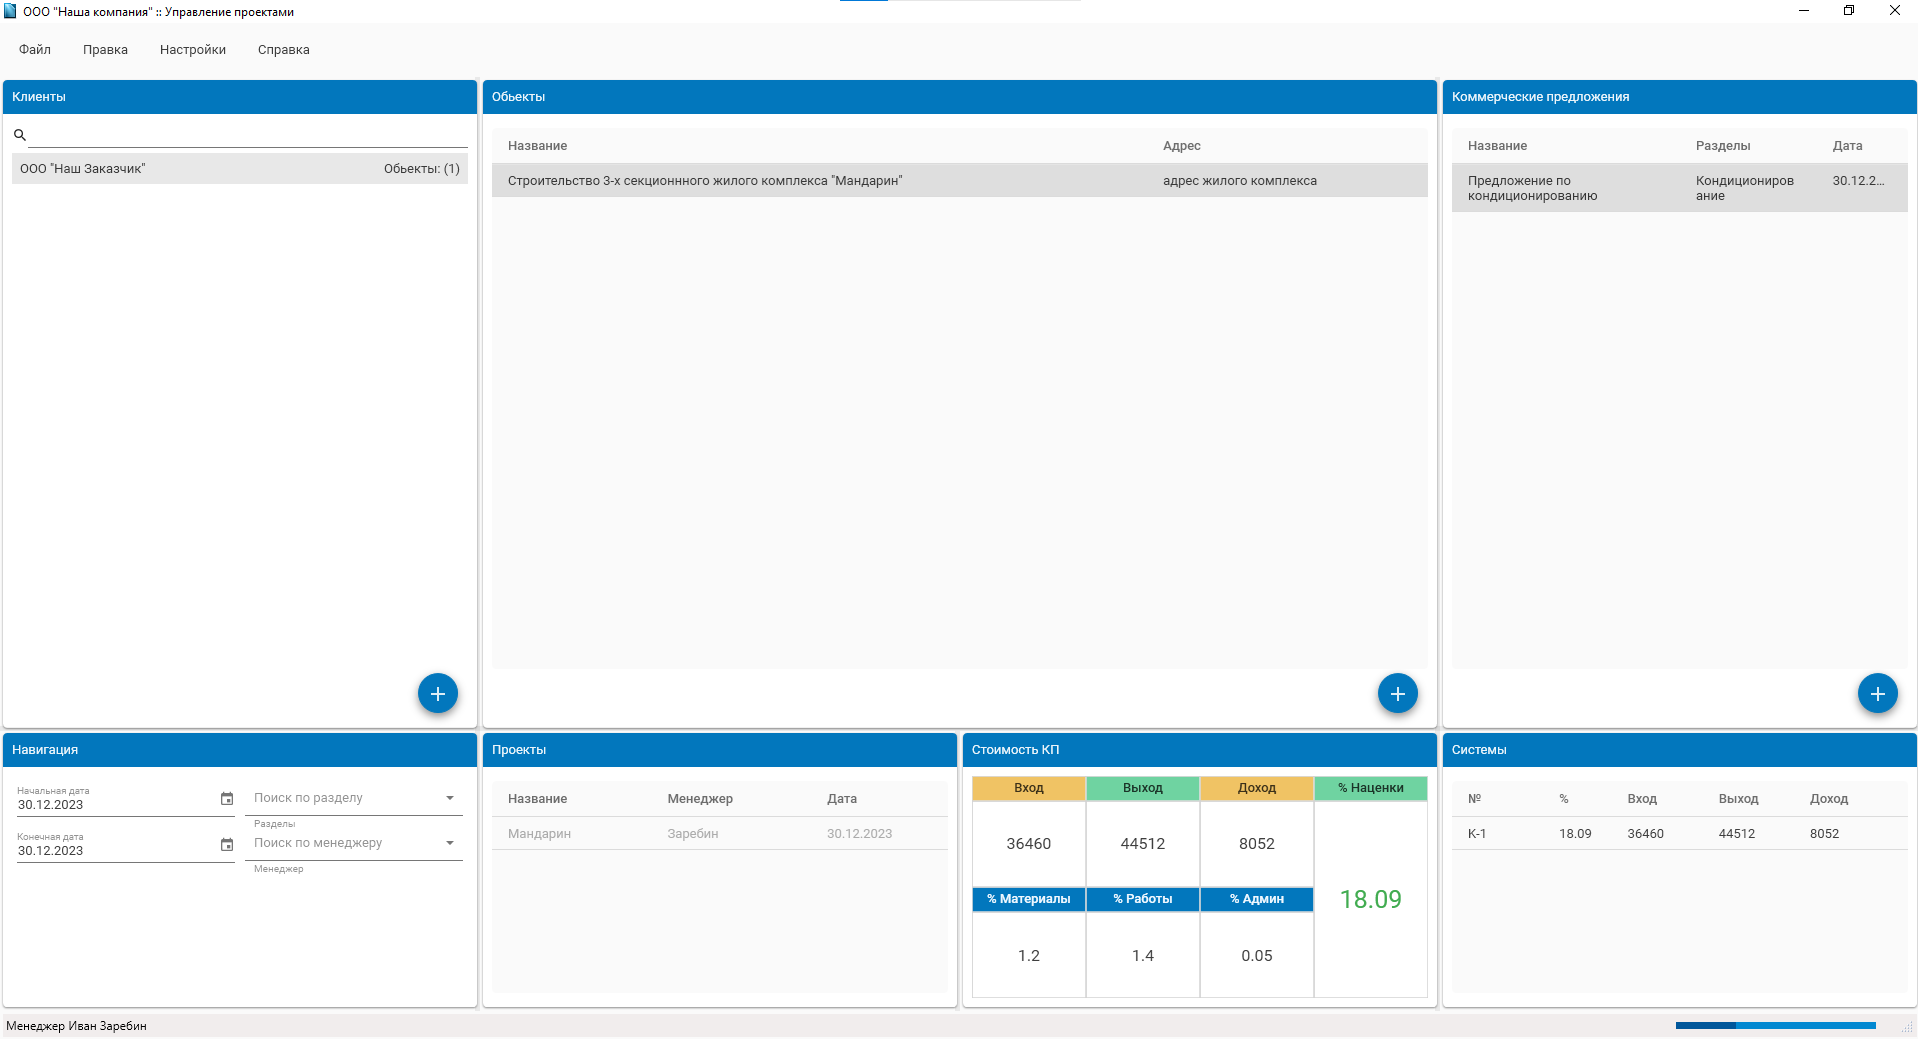Click the 0.05 admin coefficient
1918x1039 pixels.
[1257, 956]
